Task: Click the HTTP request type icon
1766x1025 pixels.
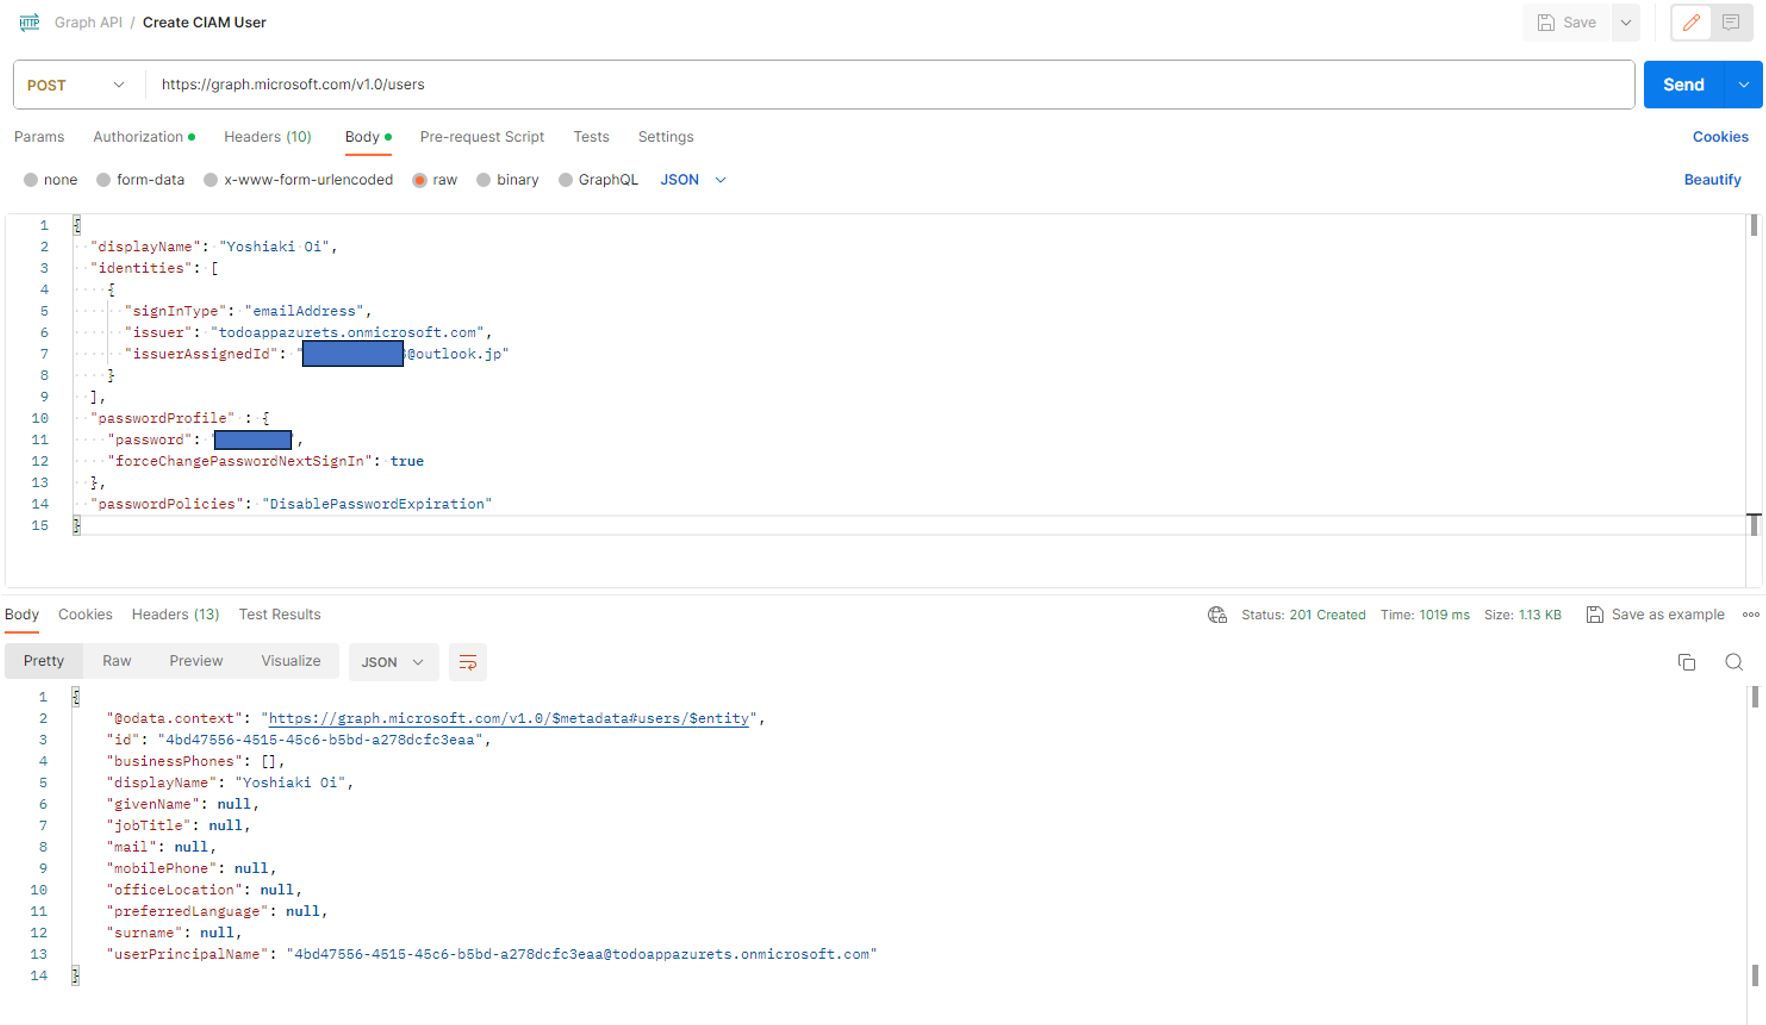Action: pos(29,22)
